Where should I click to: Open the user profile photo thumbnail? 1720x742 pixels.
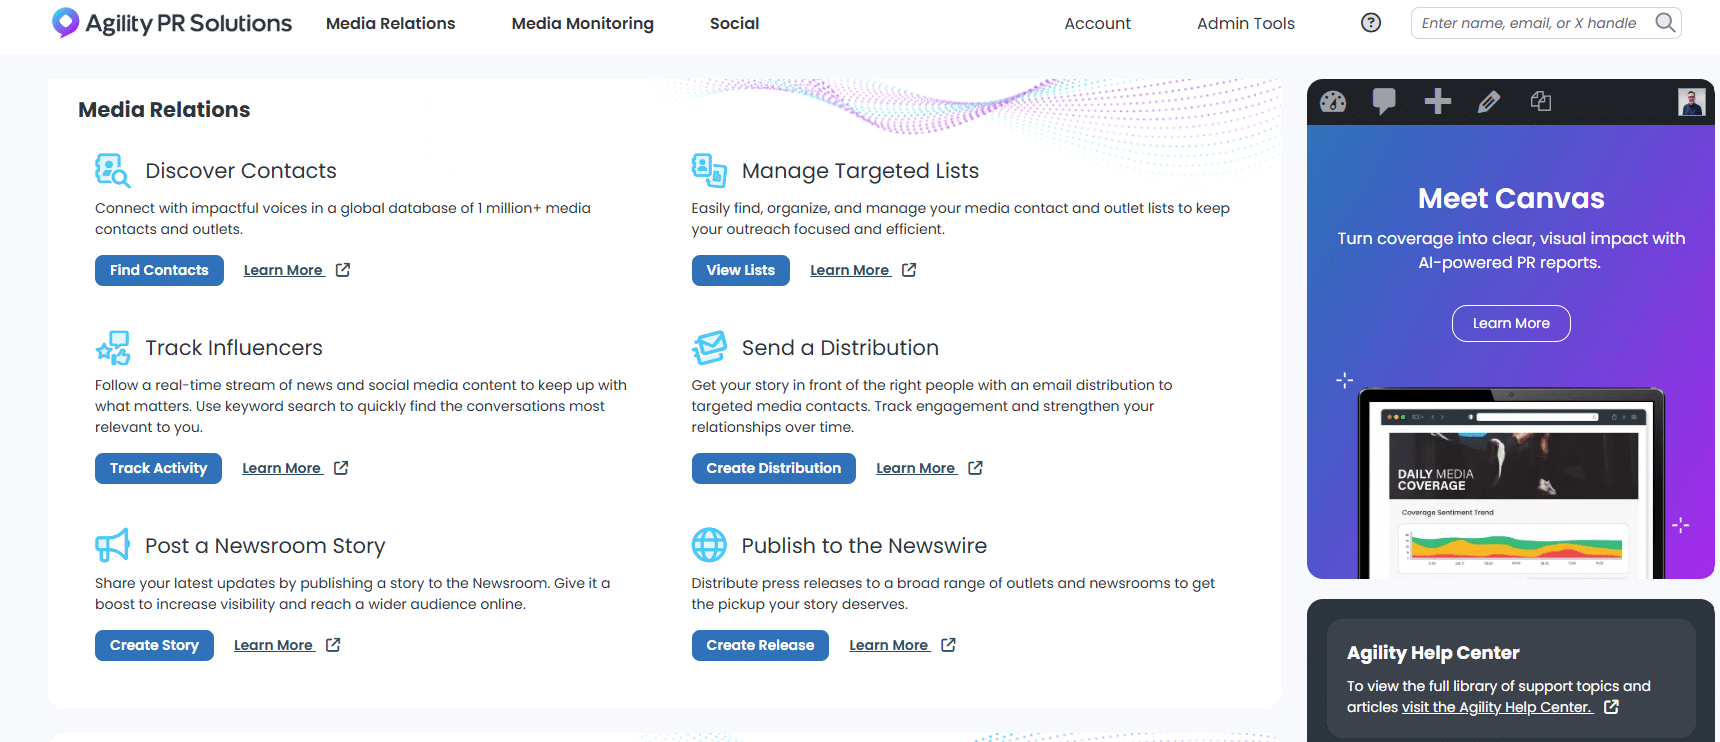pyautogui.click(x=1691, y=101)
